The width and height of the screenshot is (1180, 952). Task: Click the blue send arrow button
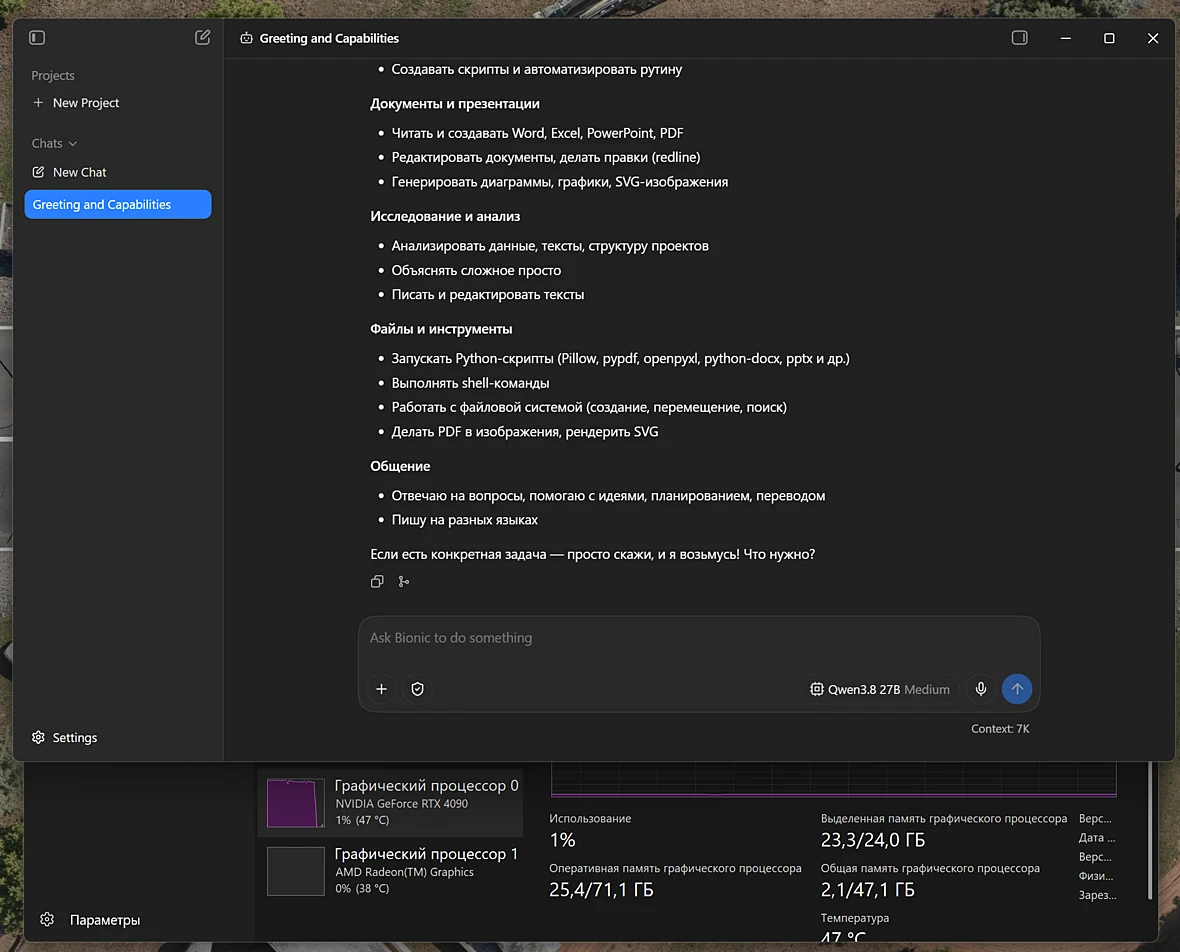[1017, 689]
